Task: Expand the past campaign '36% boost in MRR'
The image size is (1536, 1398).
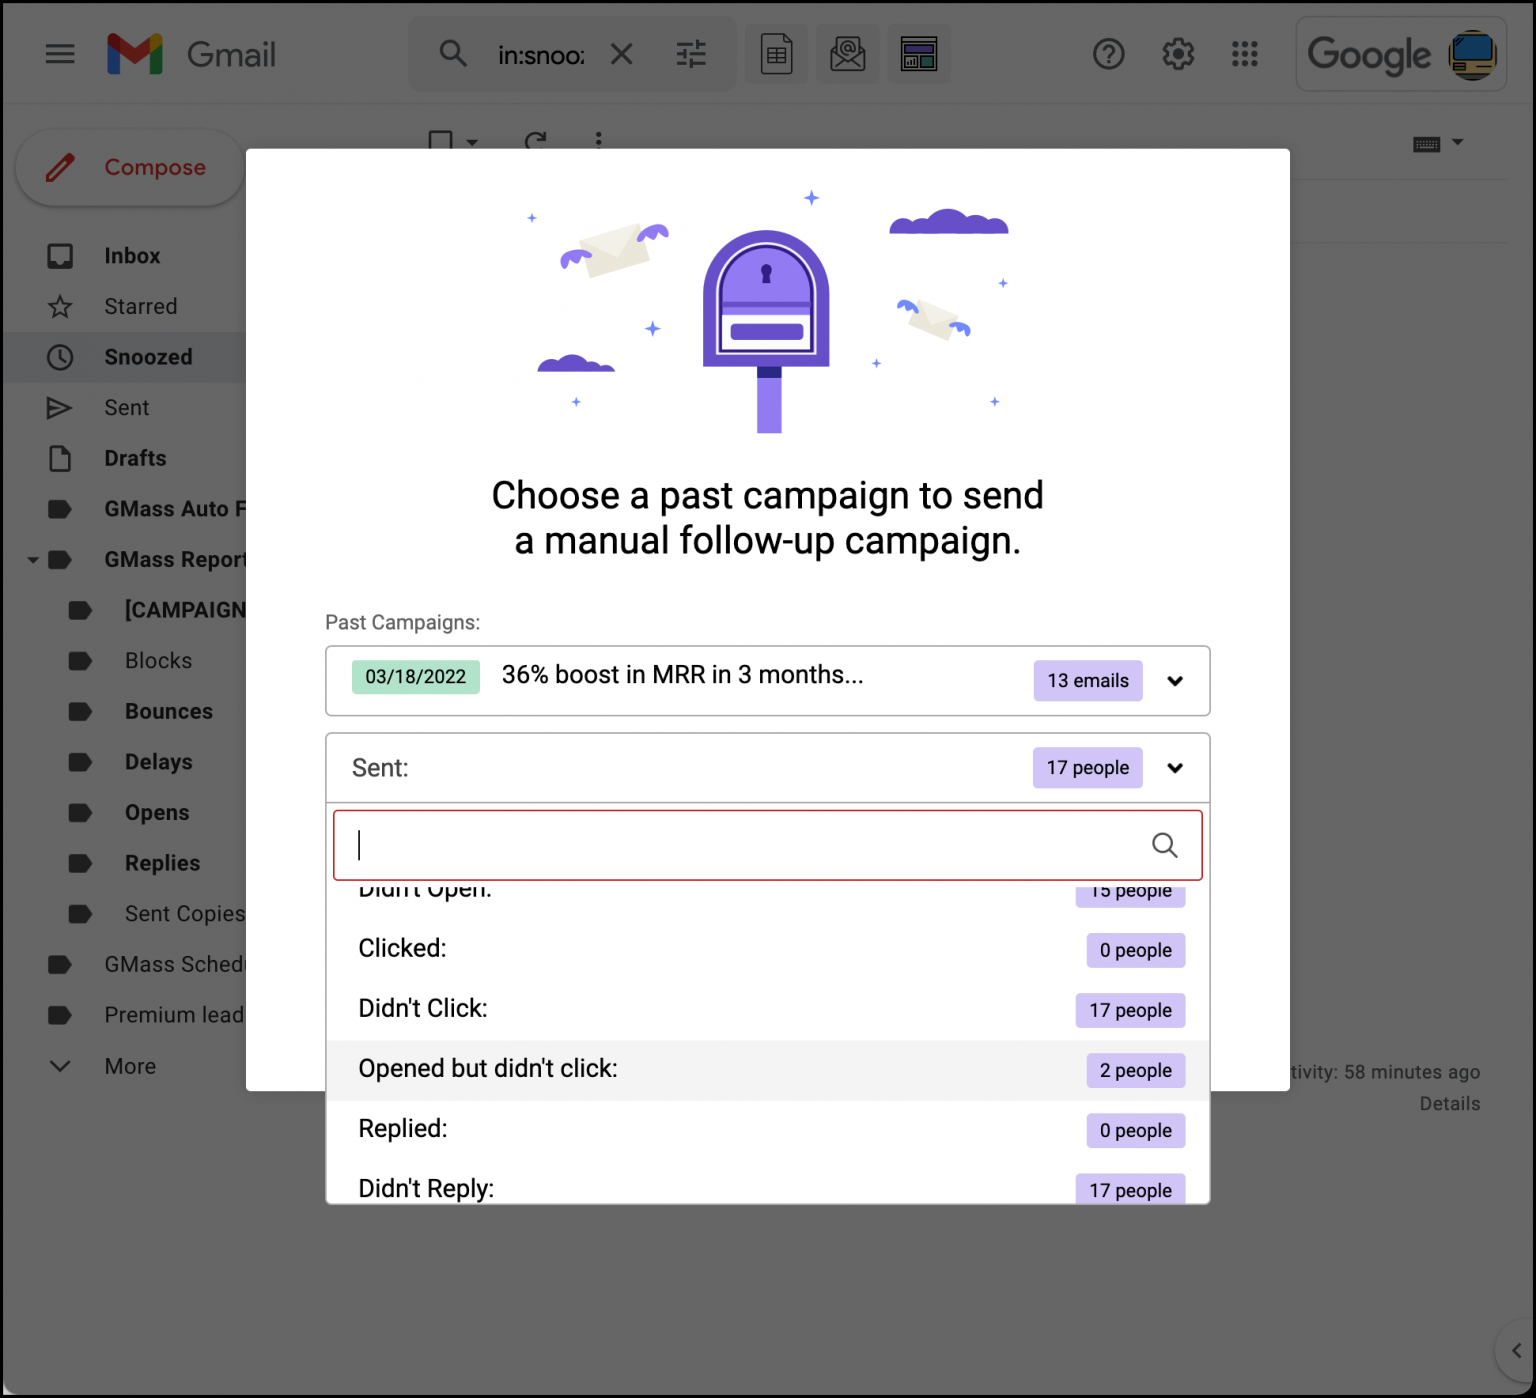Action: [1175, 681]
